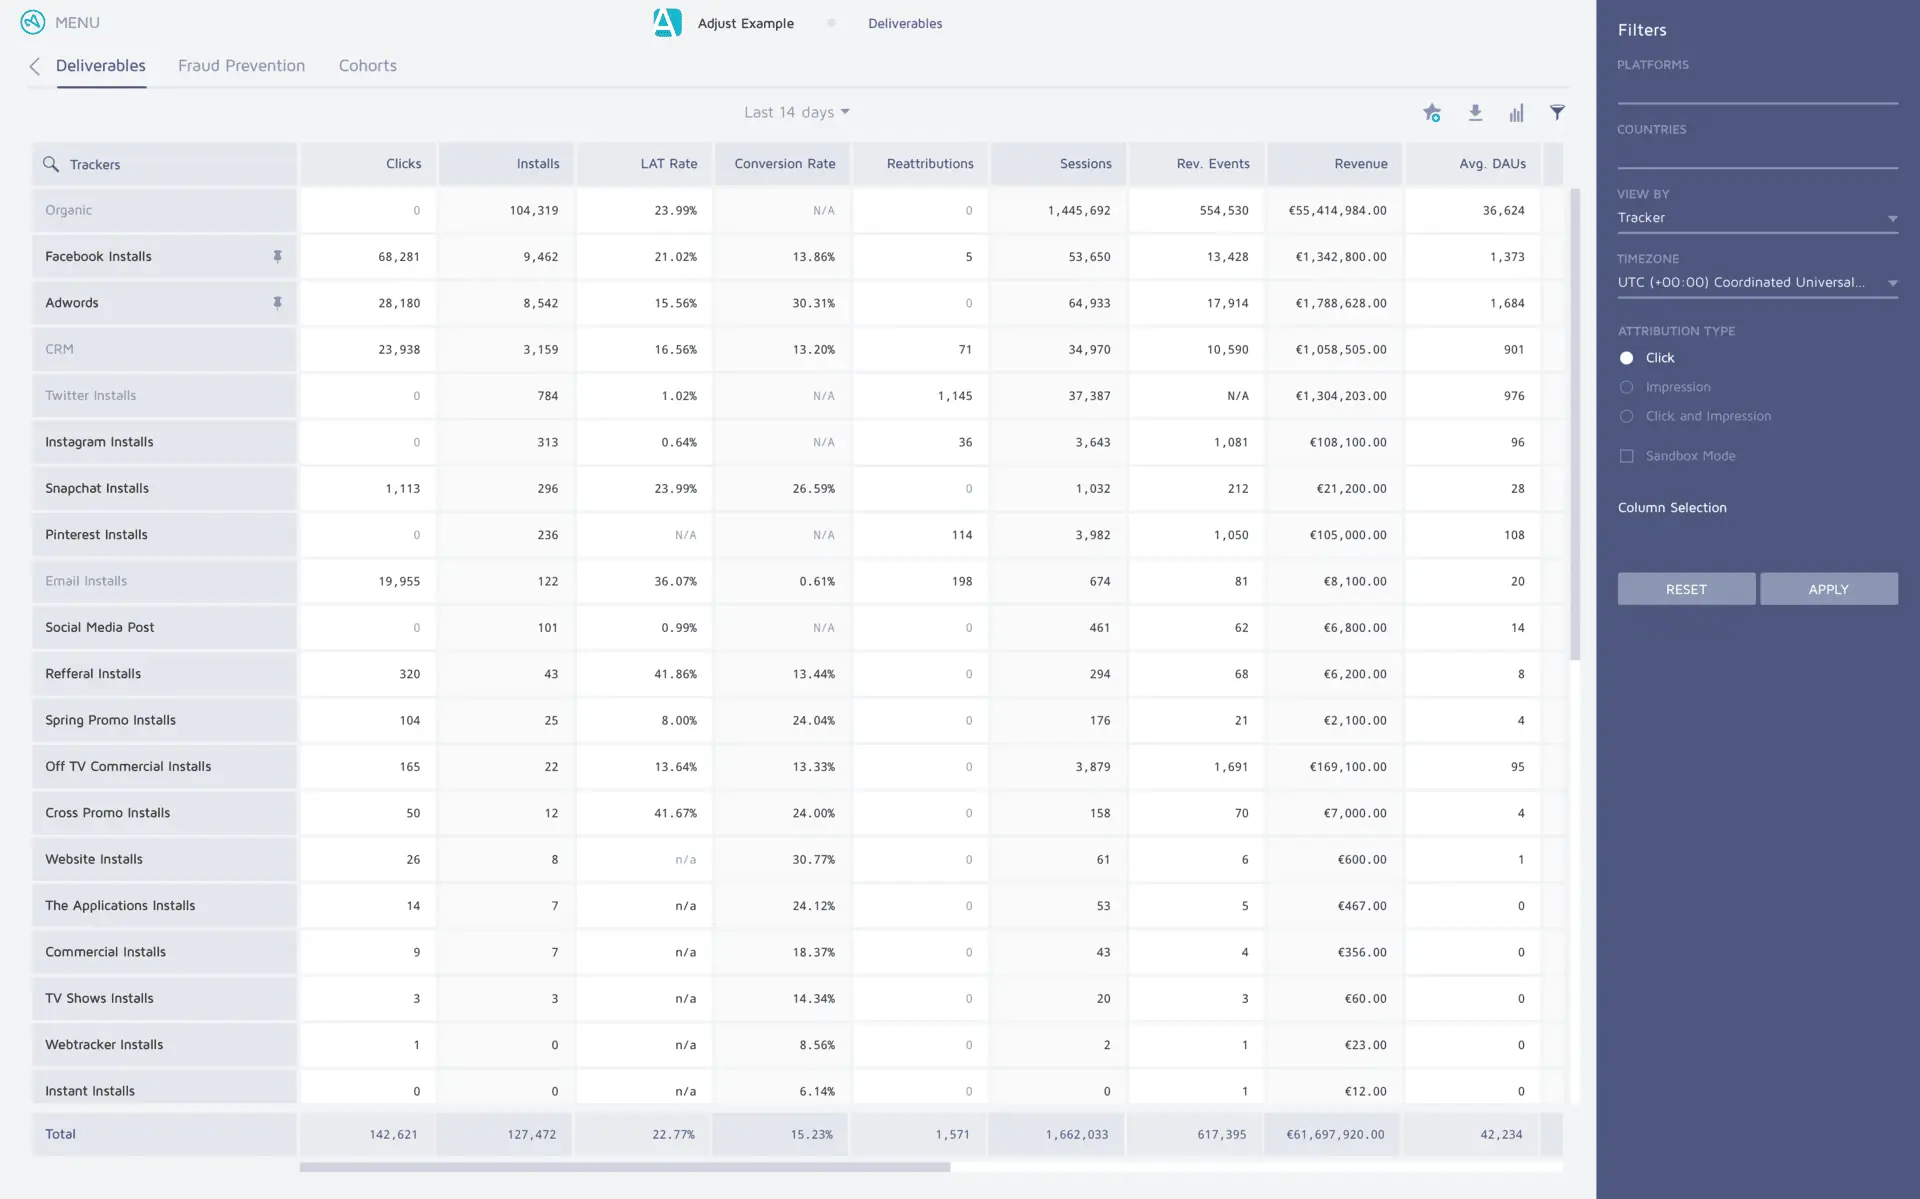Click the pin icon on Facebook Installs
The width and height of the screenshot is (1920, 1199).
(x=277, y=257)
